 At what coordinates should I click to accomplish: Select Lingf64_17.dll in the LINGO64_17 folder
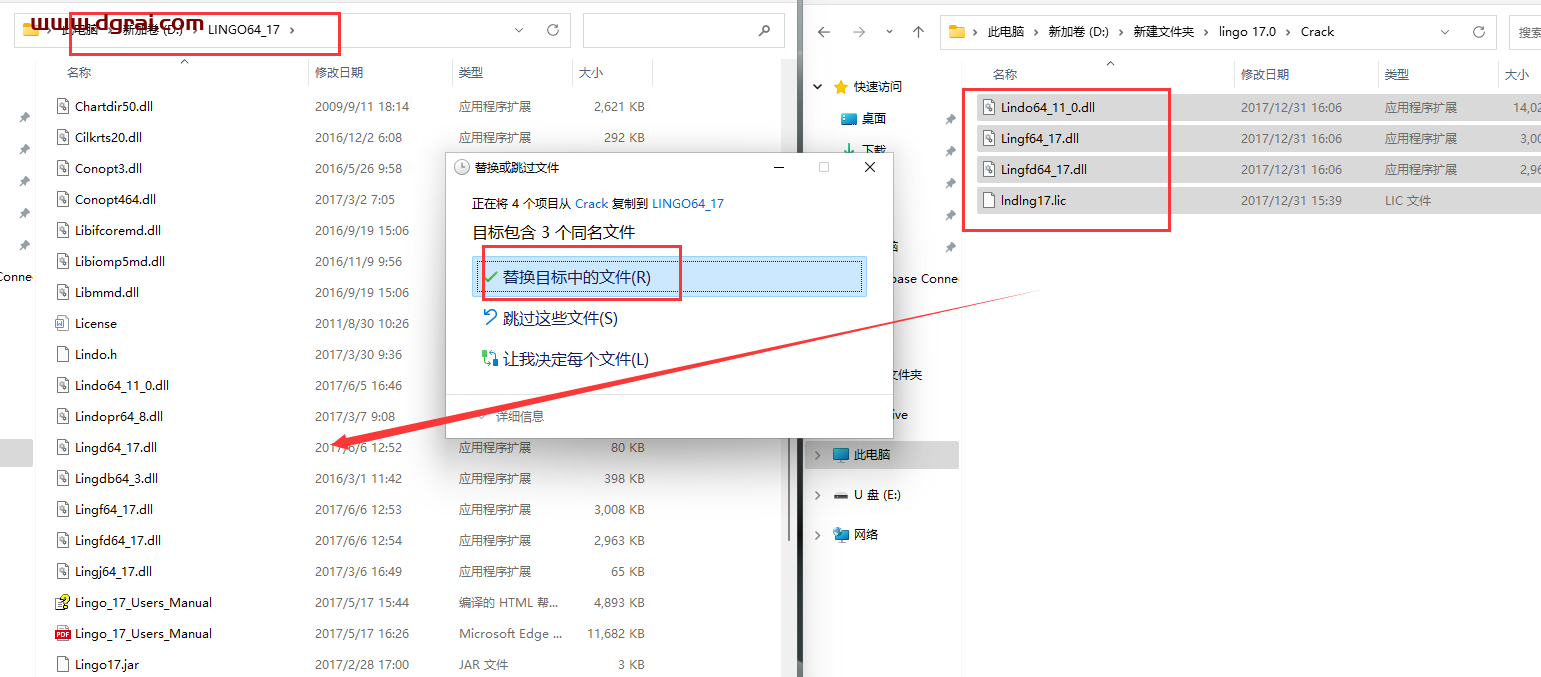coord(113,509)
